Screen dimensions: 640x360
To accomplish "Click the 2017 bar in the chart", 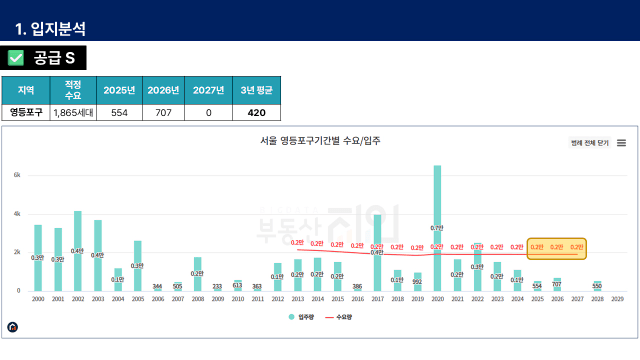I will (378, 253).
